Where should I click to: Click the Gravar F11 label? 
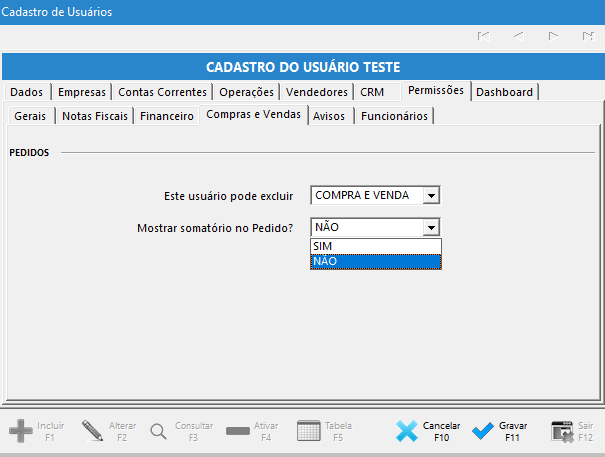pyautogui.click(x=513, y=432)
